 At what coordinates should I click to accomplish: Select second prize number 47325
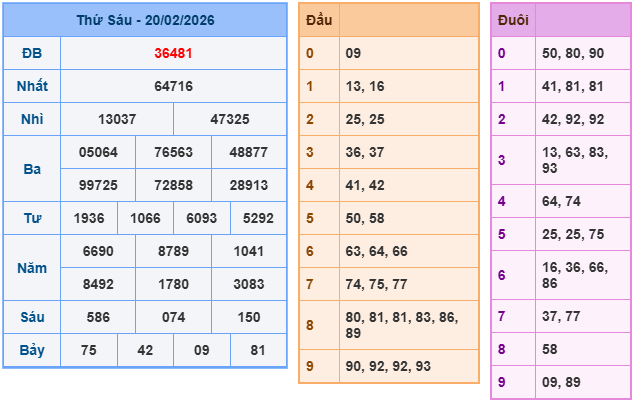230,120
